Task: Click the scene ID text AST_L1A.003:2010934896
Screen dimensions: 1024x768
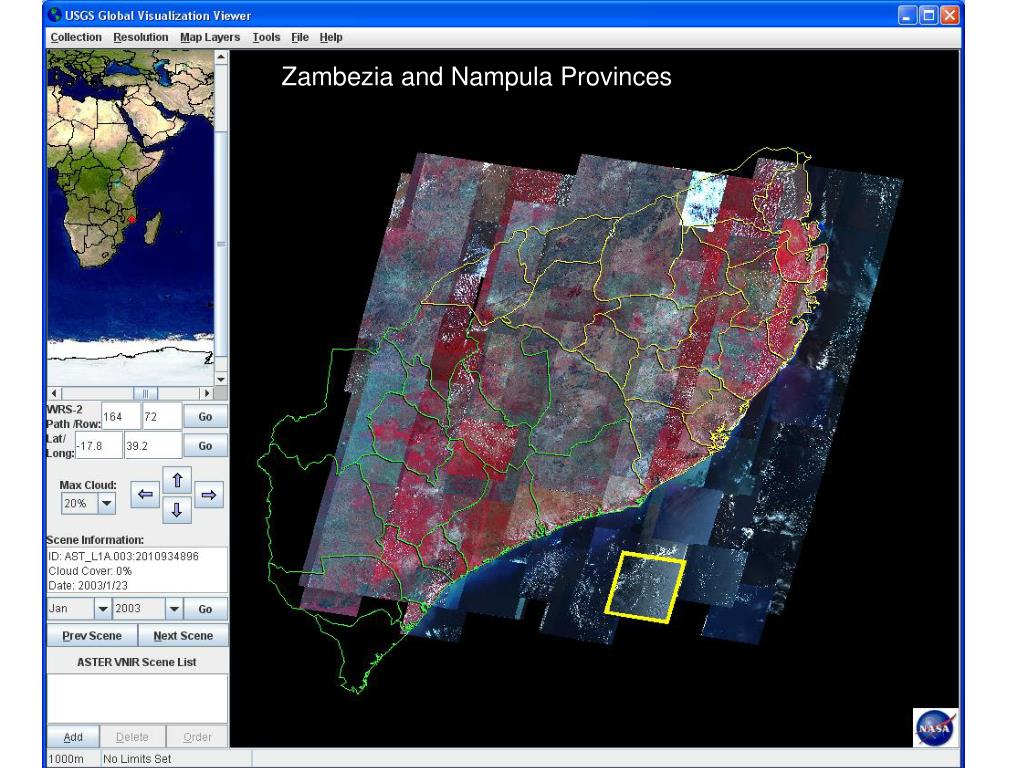Action: pos(123,556)
